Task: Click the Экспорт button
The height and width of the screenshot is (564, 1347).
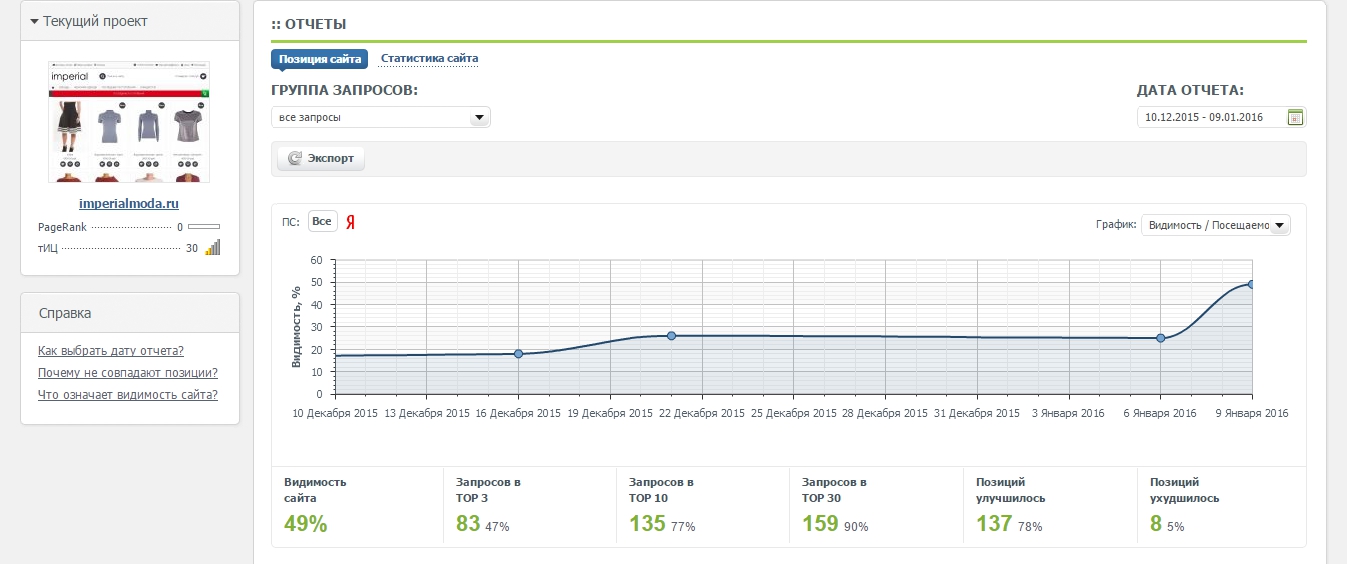Action: click(x=321, y=158)
